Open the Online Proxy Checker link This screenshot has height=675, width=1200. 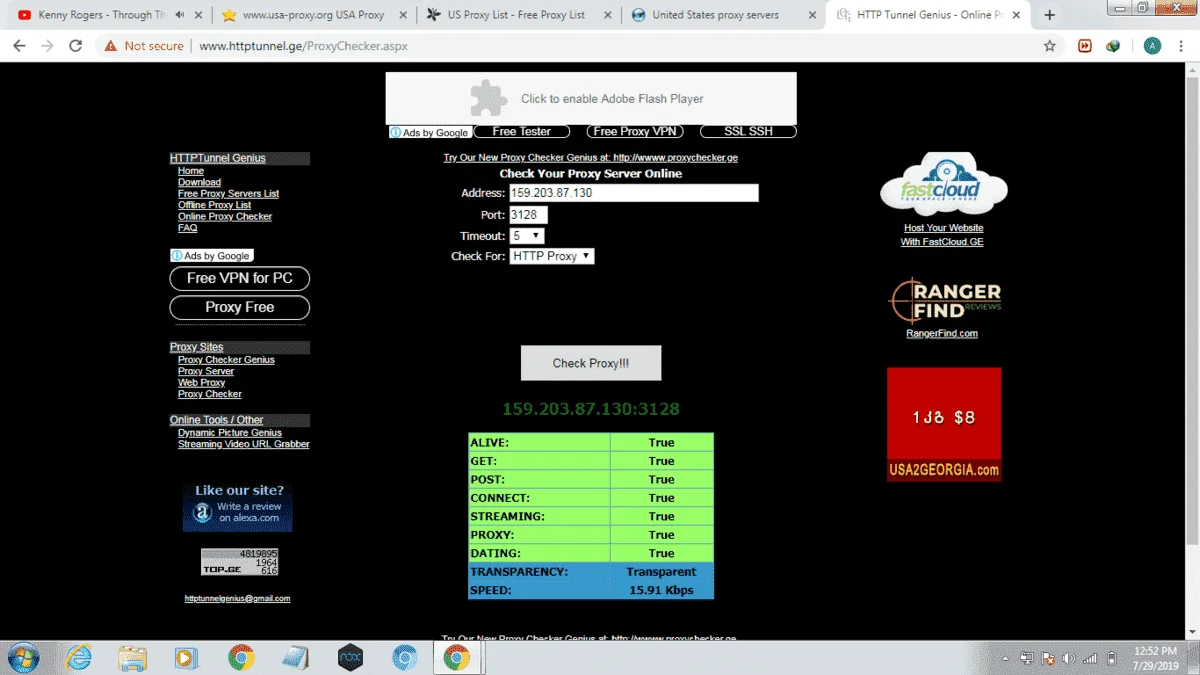click(225, 216)
